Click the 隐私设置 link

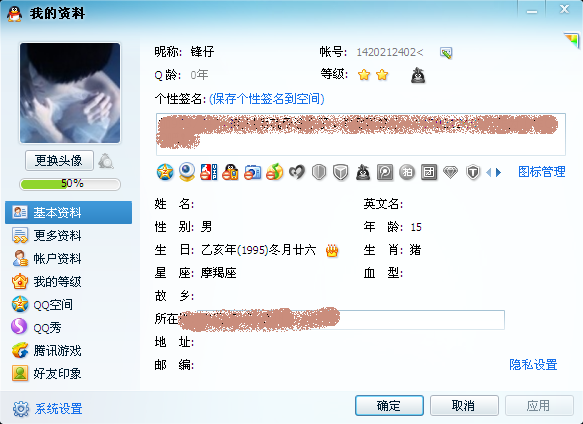533,364
